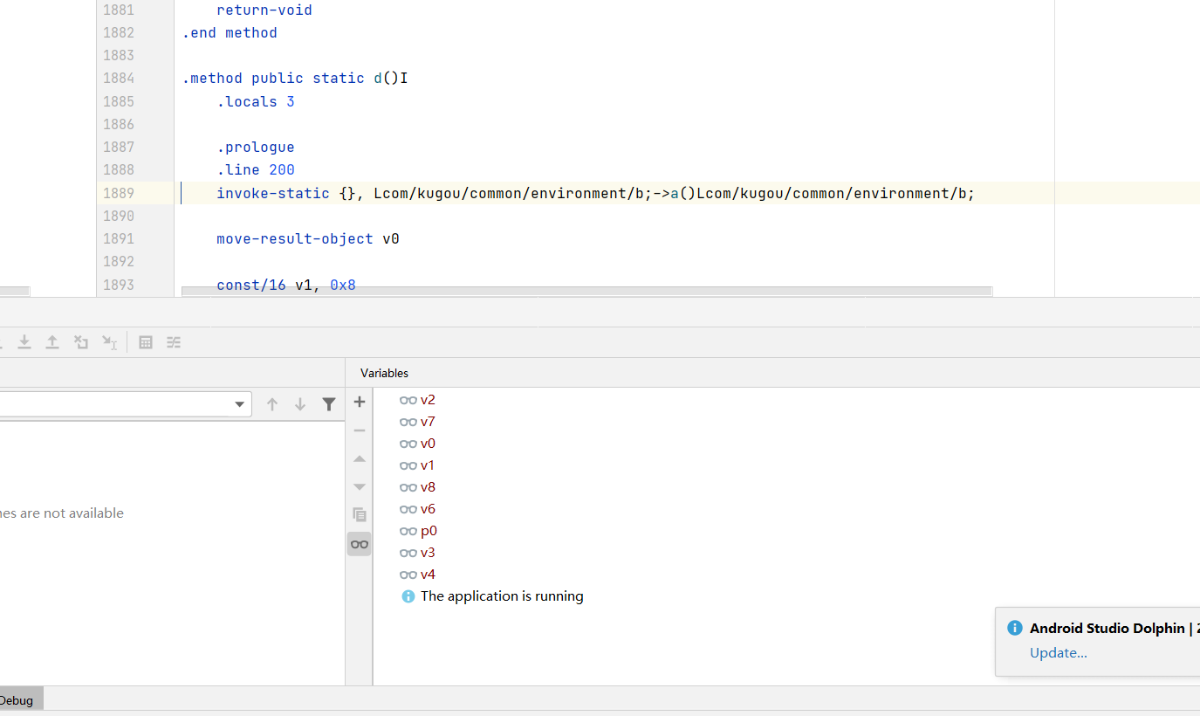1200x716 pixels.
Task: Move watch down with the triangle icon
Action: [x=360, y=487]
